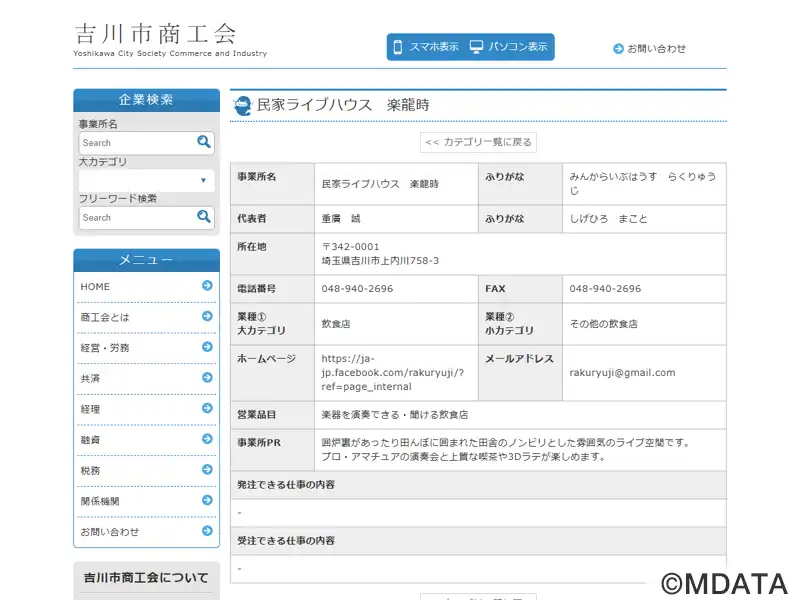The height and width of the screenshot is (600, 800).
Task: Click the arrow icon next to 税務
Action: (207, 470)
